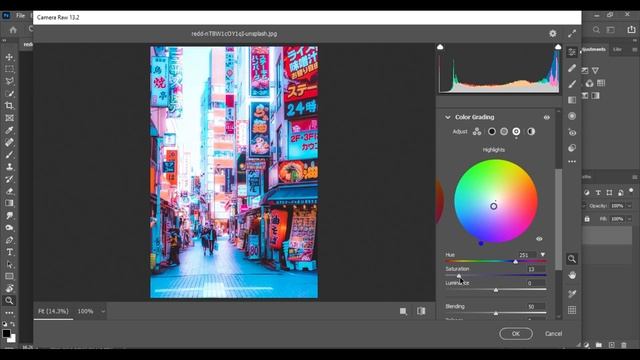Image resolution: width=640 pixels, height=360 pixels.
Task: Confirm edits with OK button
Action: click(x=516, y=334)
